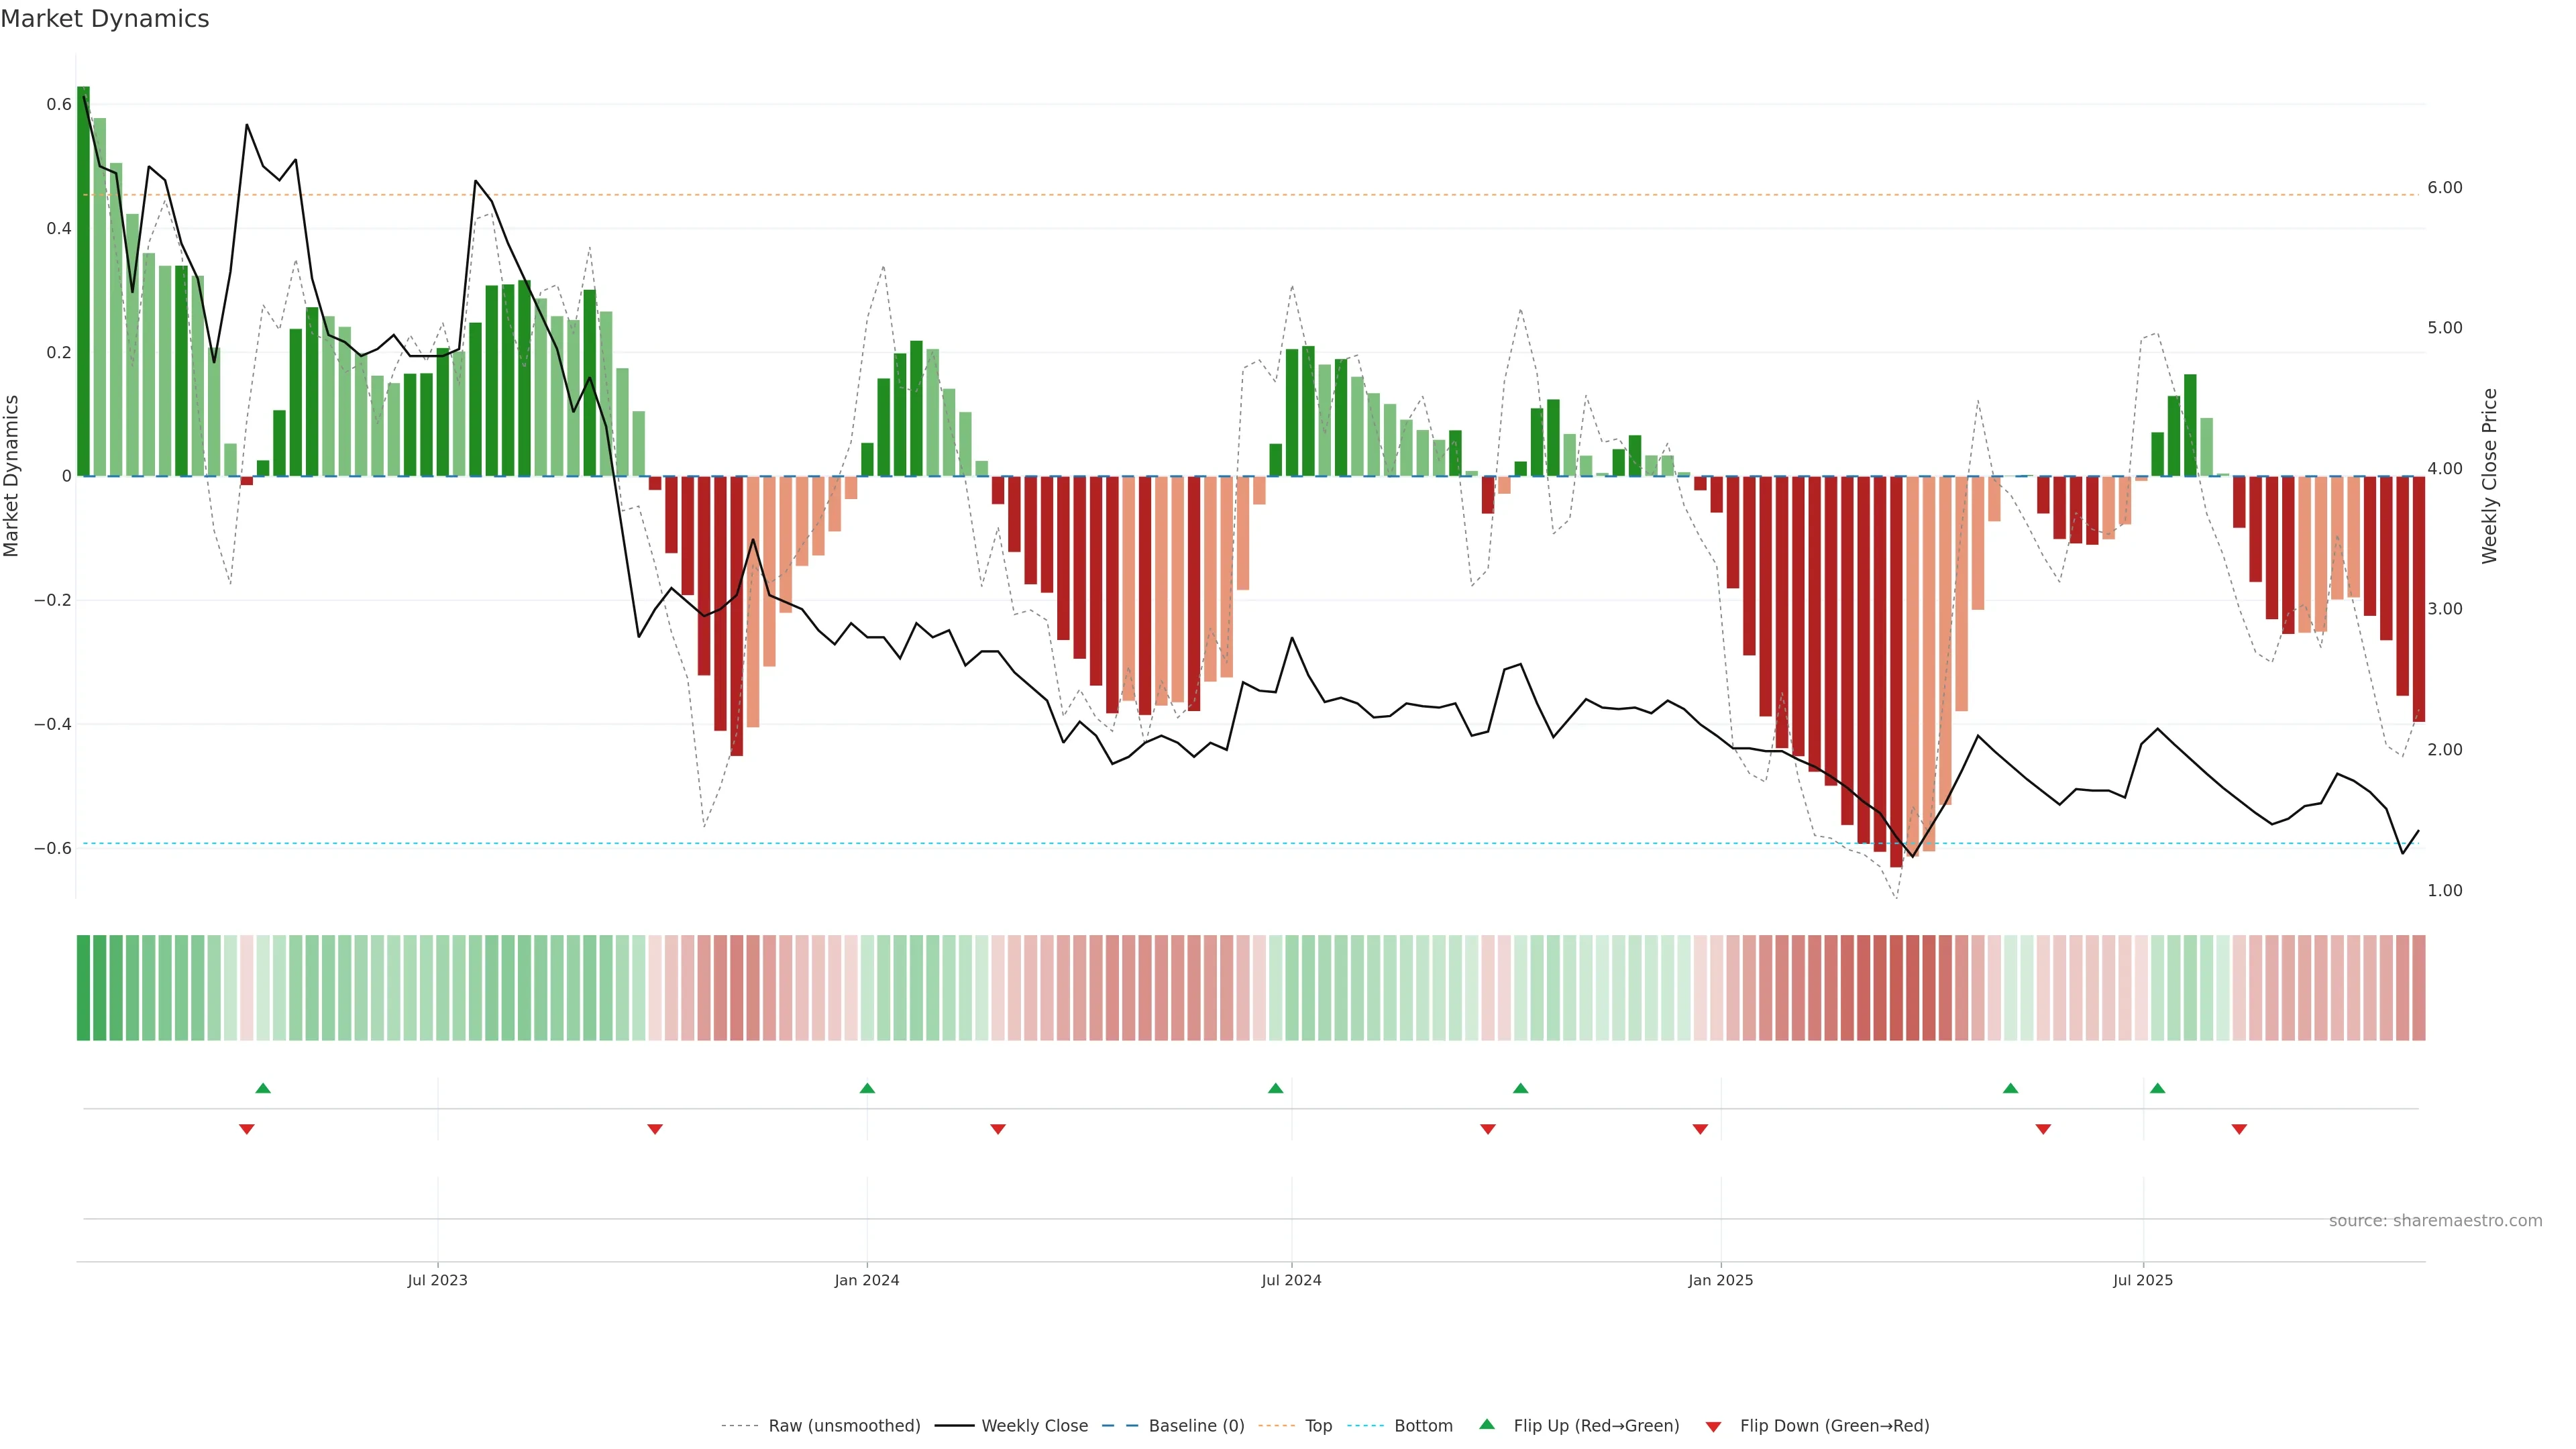Image resolution: width=2576 pixels, height=1449 pixels.
Task: Click the last red flip-down triangle marker
Action: pos(2239,1129)
